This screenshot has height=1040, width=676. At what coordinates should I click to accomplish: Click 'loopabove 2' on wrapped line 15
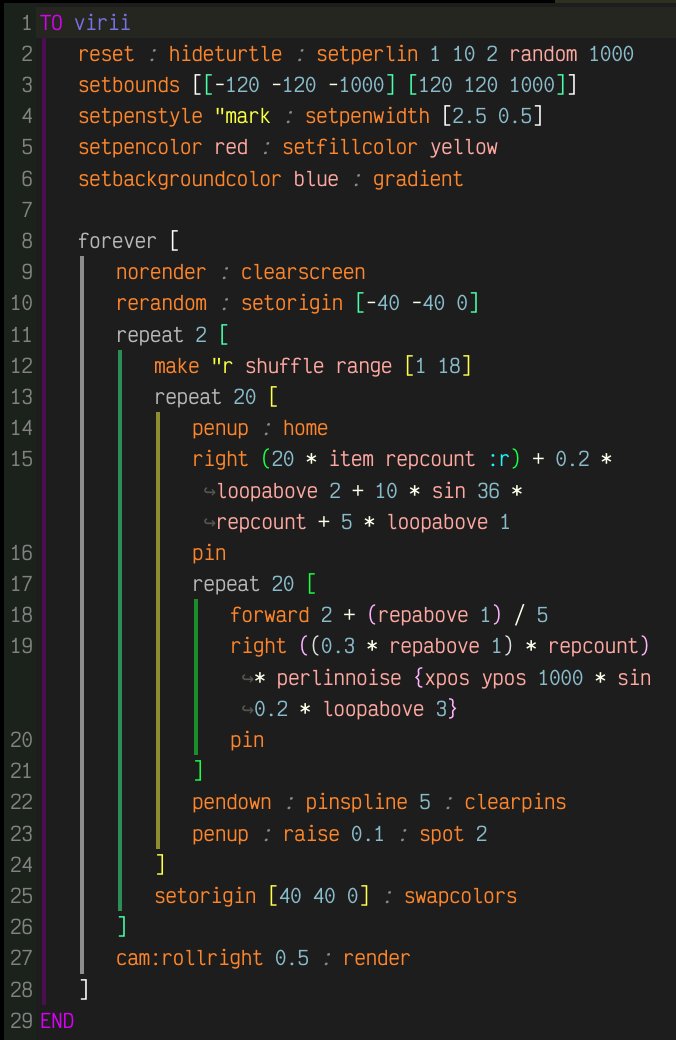[x=279, y=491]
